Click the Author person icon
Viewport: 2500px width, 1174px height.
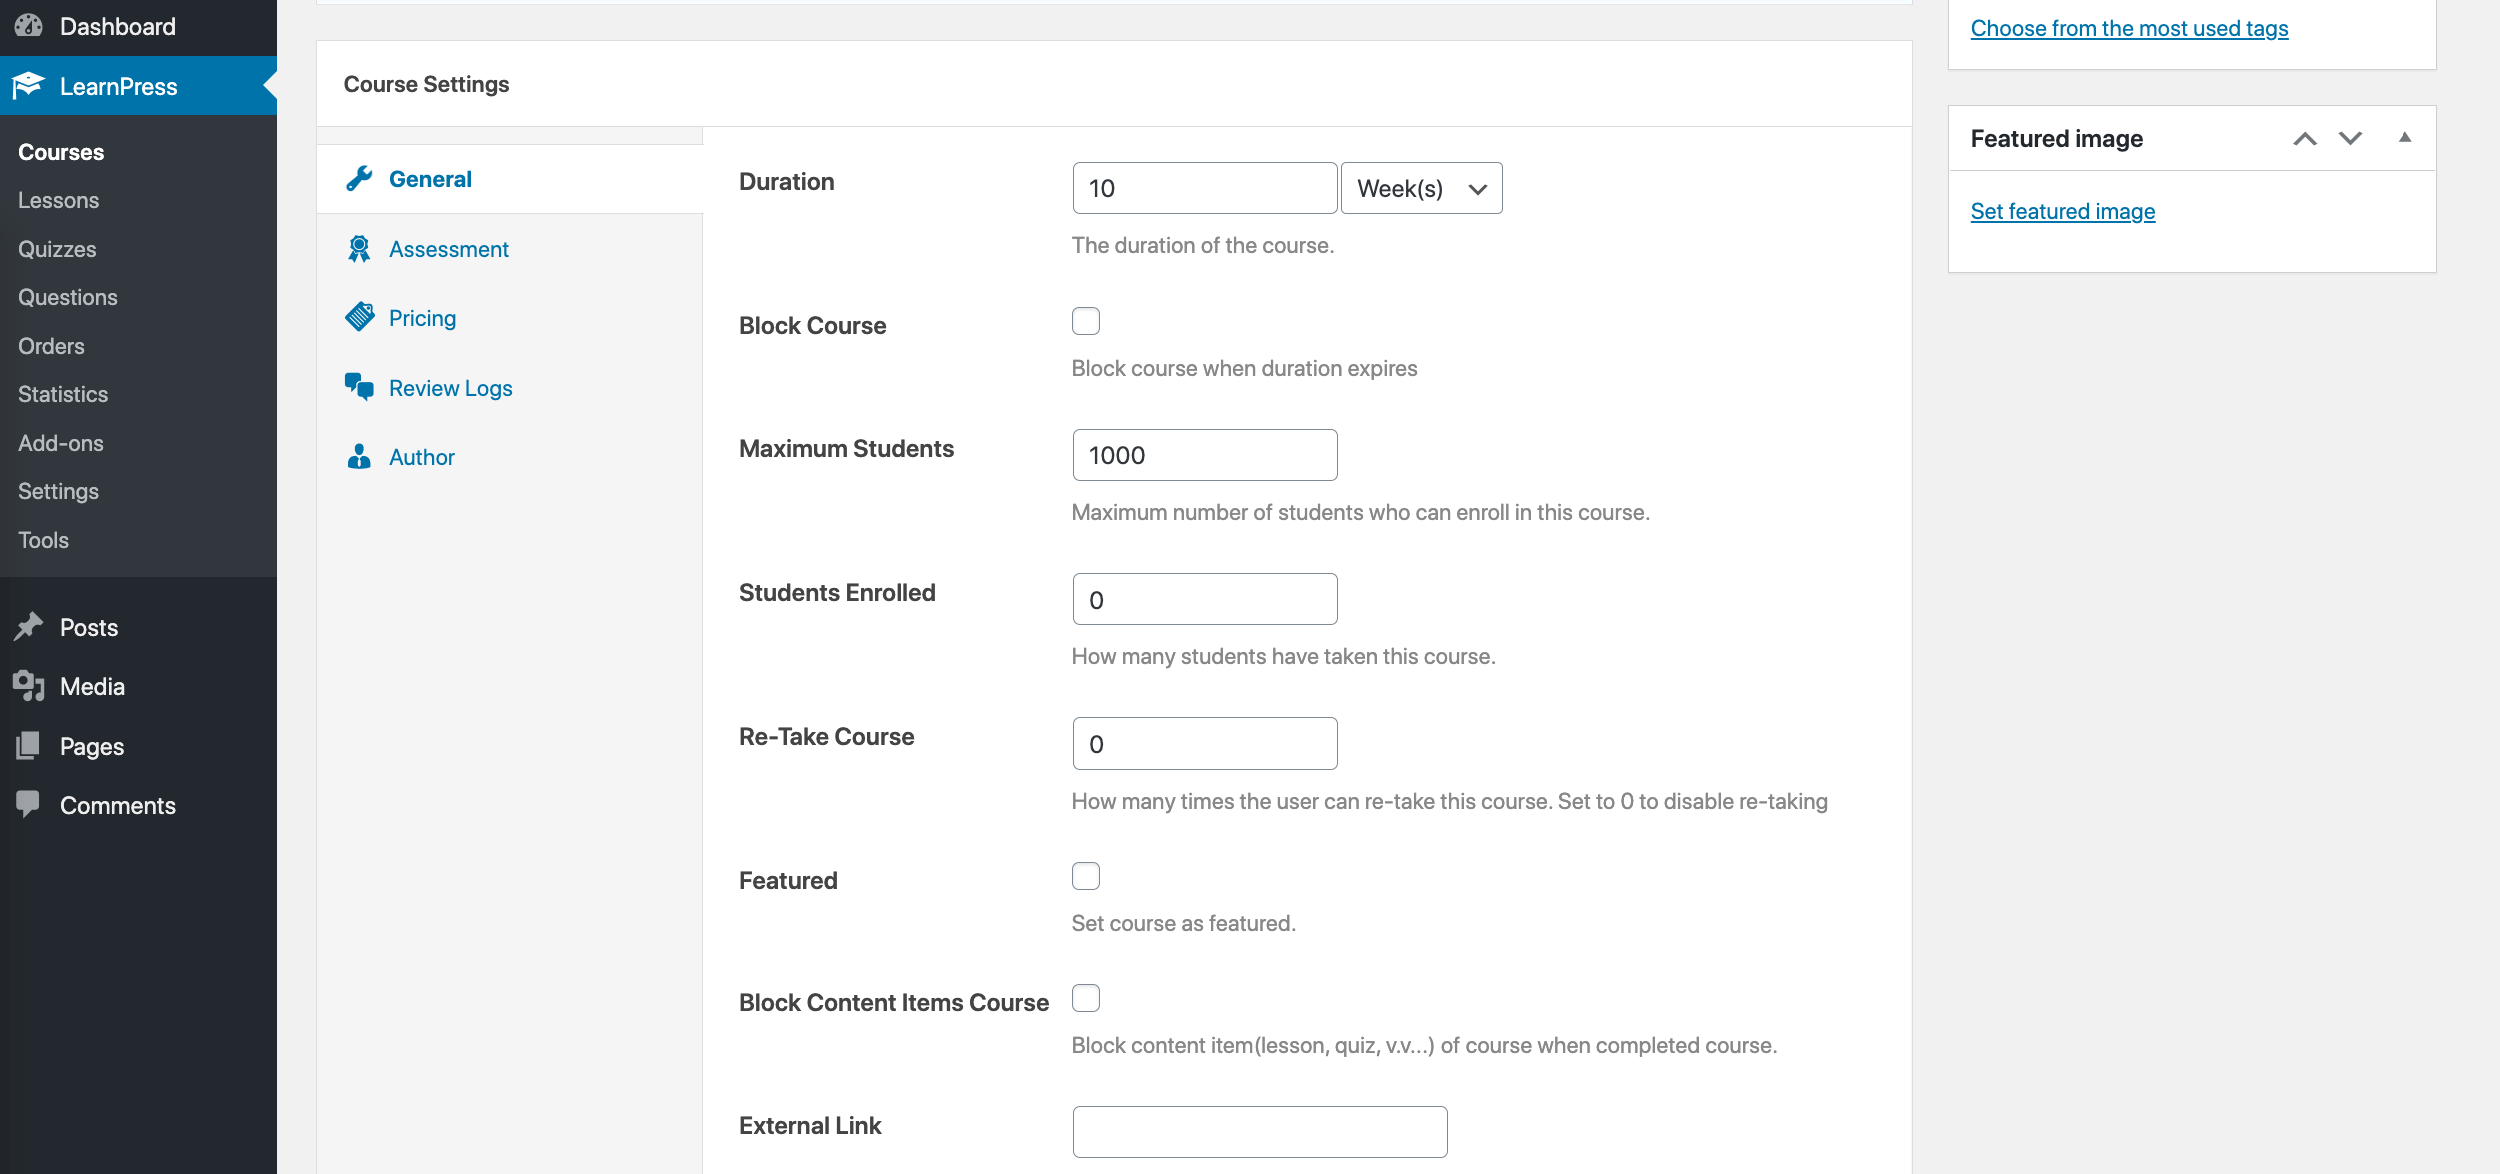click(359, 457)
